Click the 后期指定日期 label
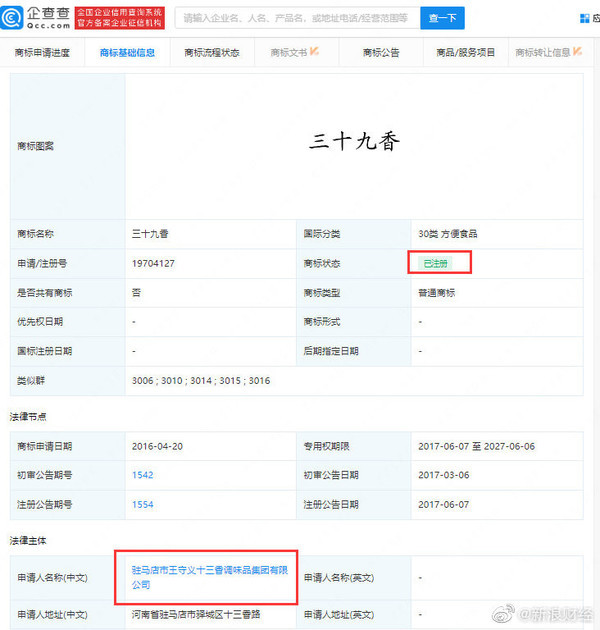 click(331, 351)
